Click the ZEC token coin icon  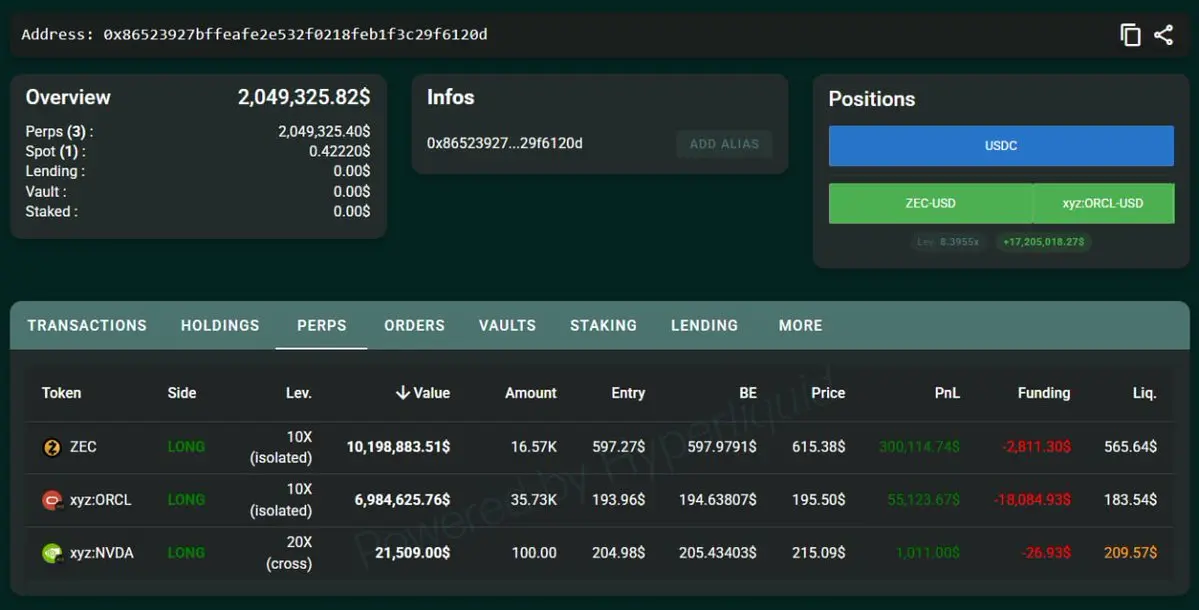pyautogui.click(x=52, y=447)
